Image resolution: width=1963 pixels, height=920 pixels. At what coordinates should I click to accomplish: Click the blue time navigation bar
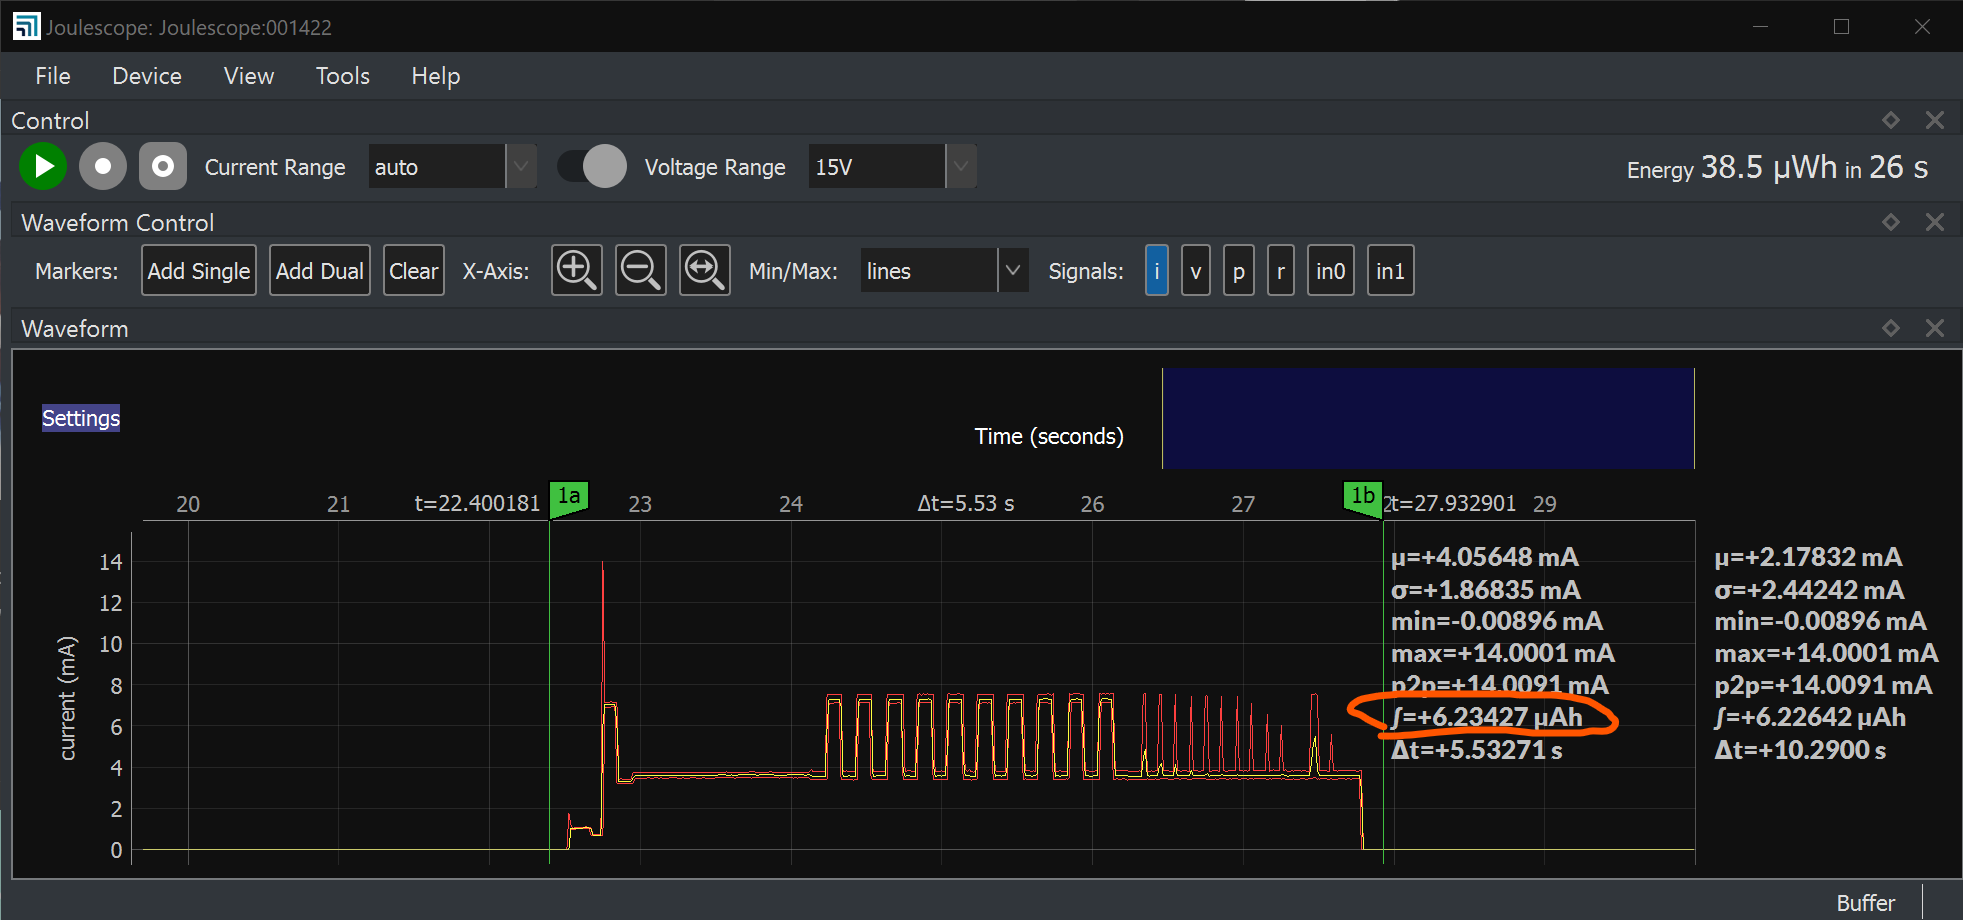pyautogui.click(x=1428, y=418)
